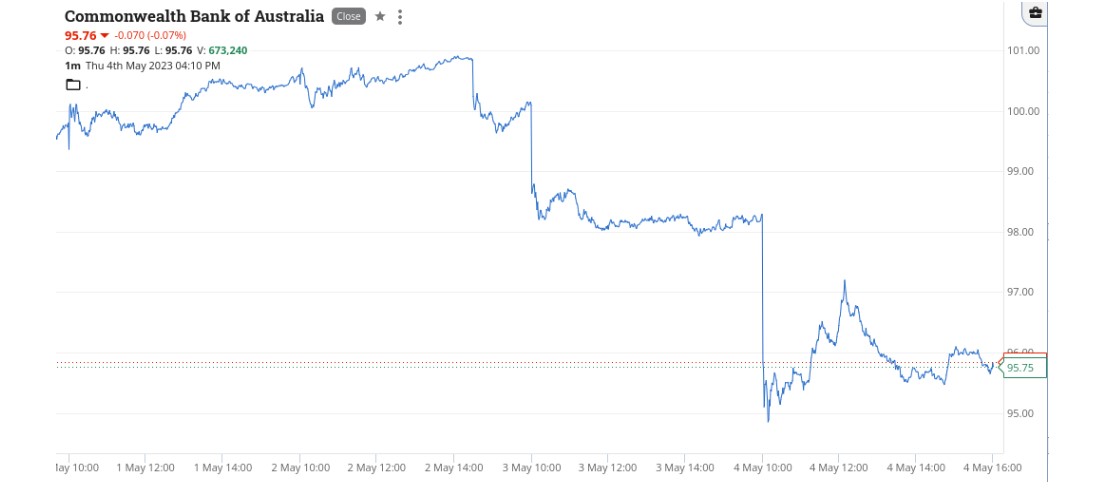The height and width of the screenshot is (490, 1093).
Task: Click the red price tag on axis
Action: (x=1023, y=355)
